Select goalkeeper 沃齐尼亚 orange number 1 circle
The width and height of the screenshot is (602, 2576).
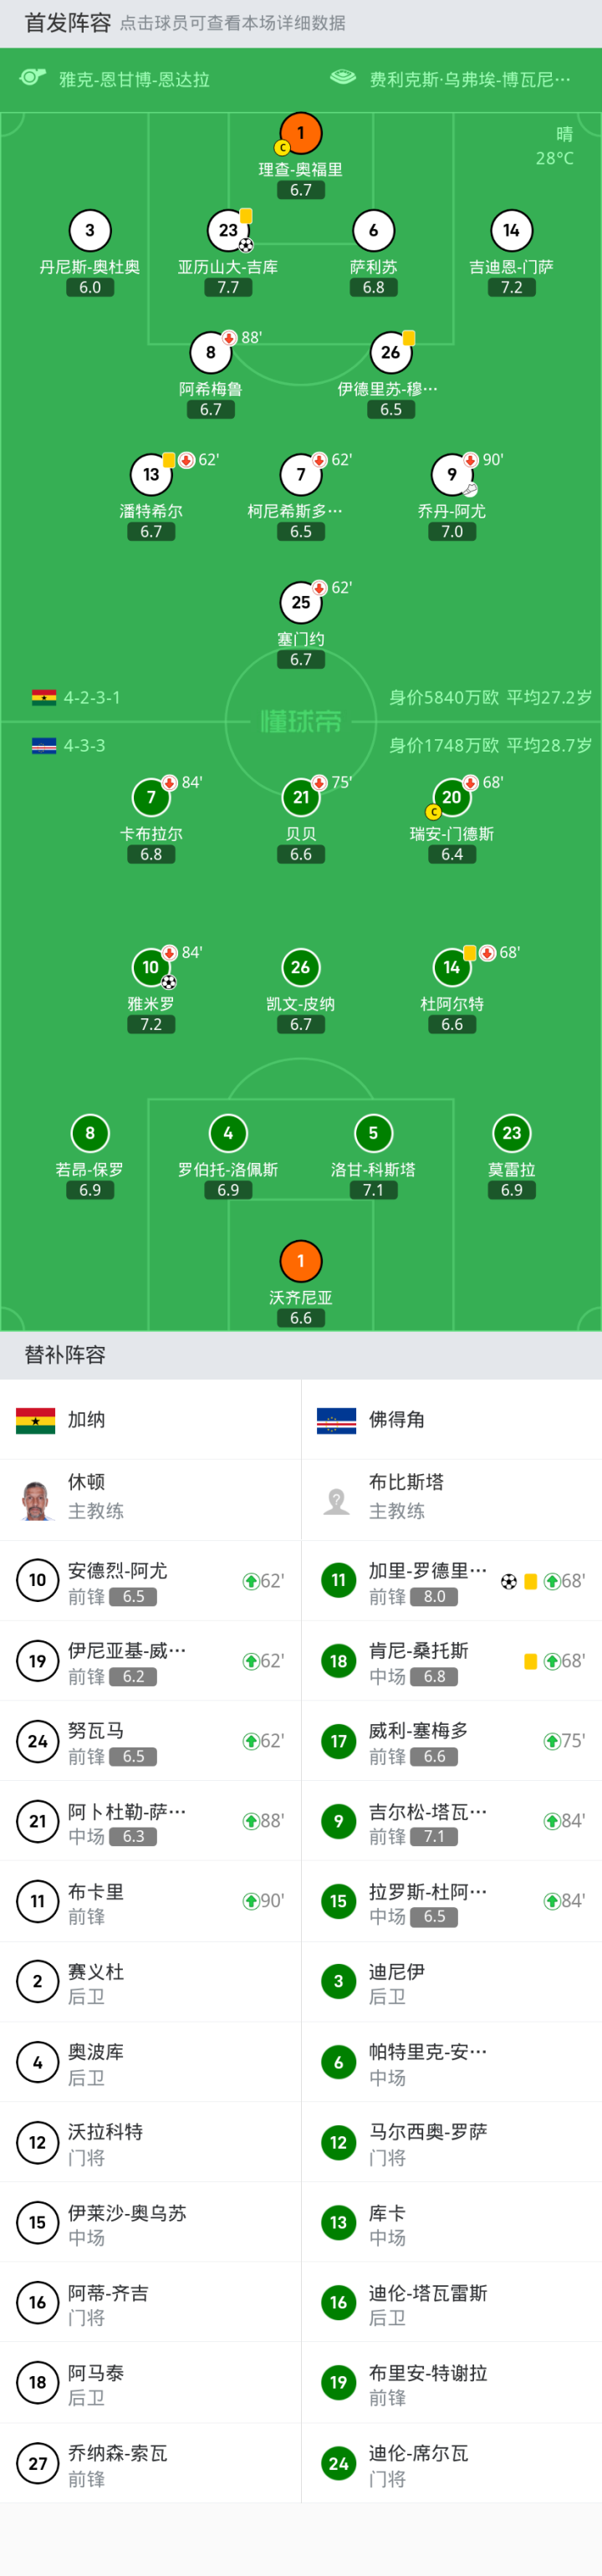click(x=301, y=1261)
